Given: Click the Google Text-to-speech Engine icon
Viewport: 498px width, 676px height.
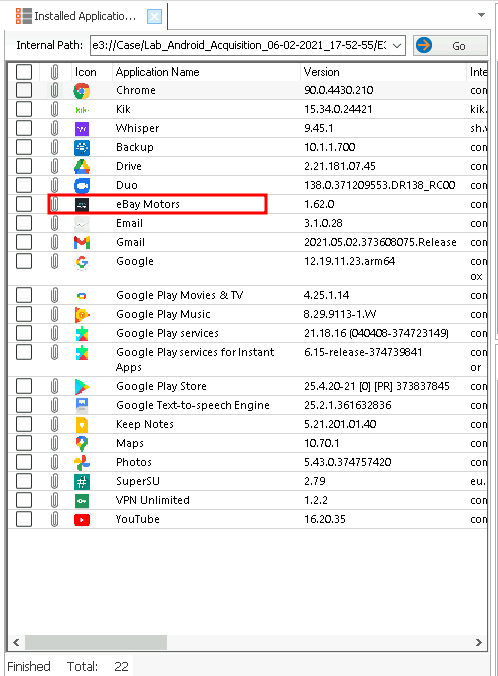Looking at the screenshot, I should point(82,406).
